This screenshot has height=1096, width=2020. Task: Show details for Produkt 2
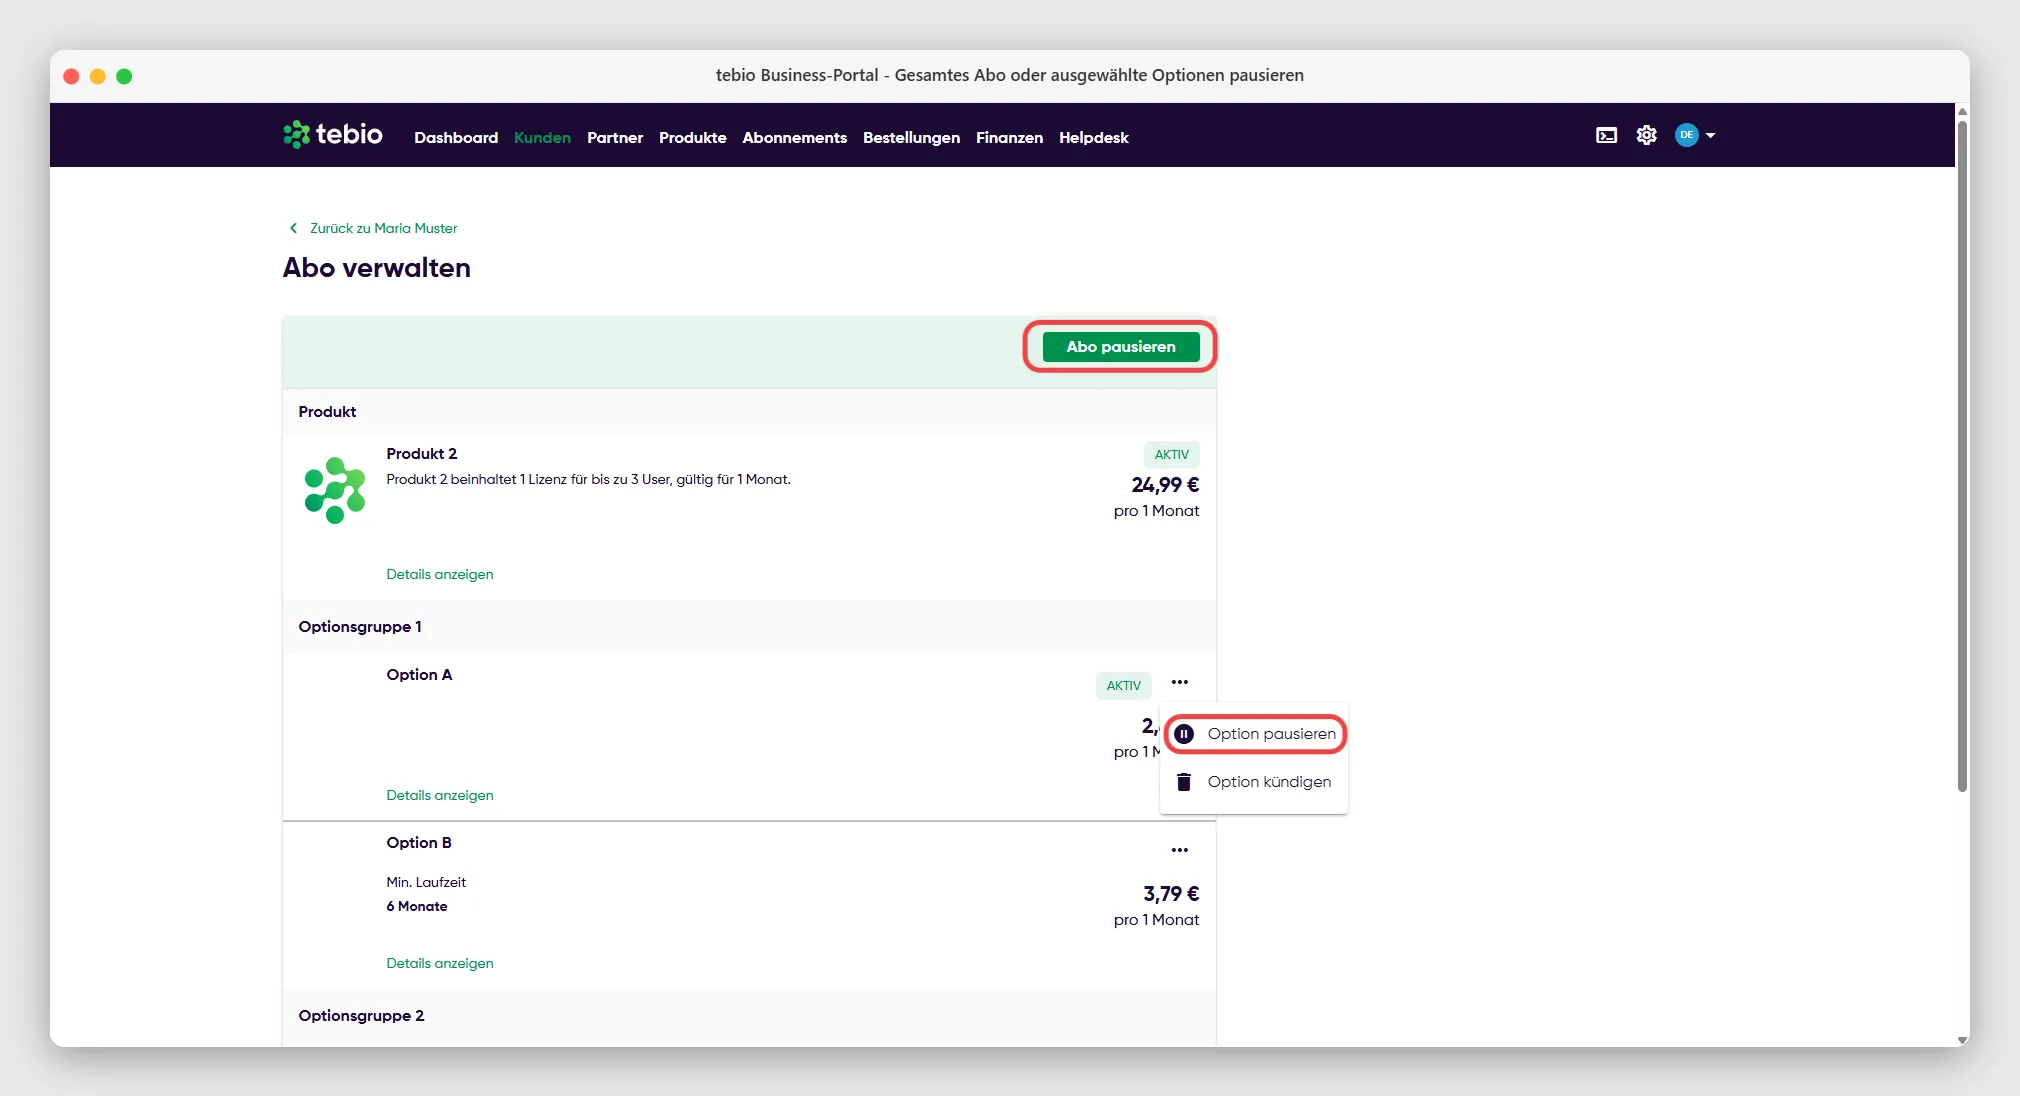(x=440, y=574)
